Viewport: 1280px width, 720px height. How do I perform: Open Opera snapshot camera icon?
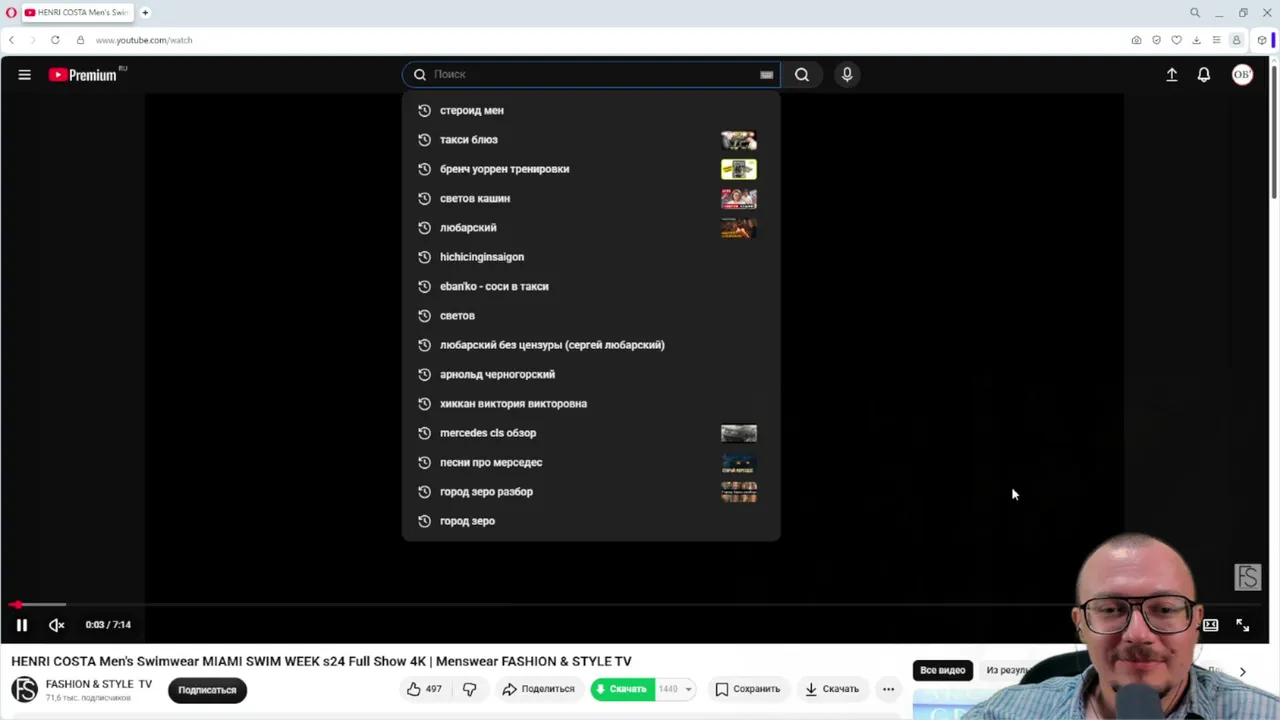1136,40
